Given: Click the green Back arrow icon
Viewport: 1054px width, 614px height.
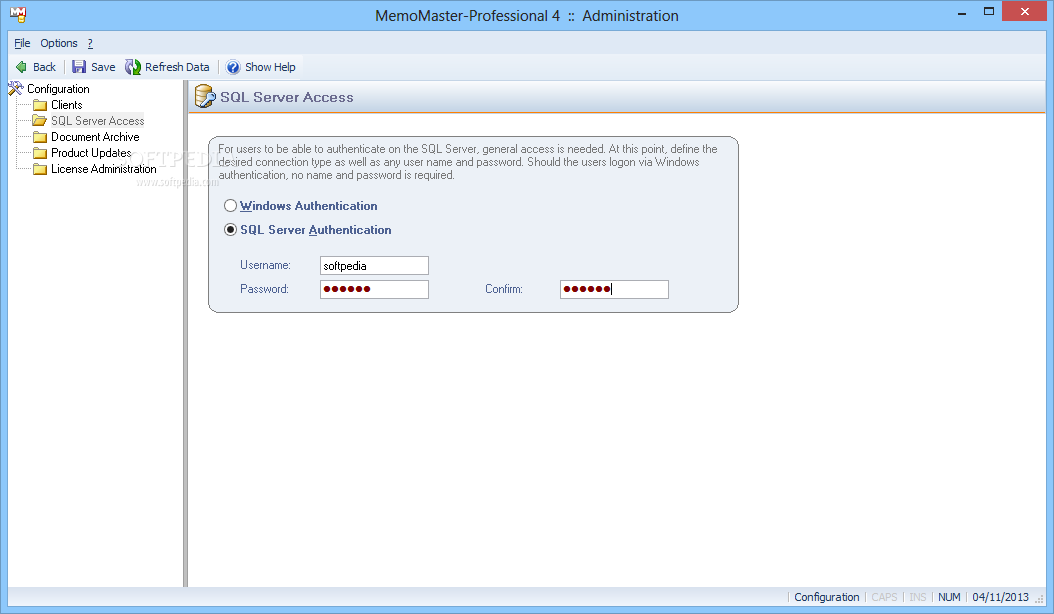Looking at the screenshot, I should pyautogui.click(x=22, y=67).
